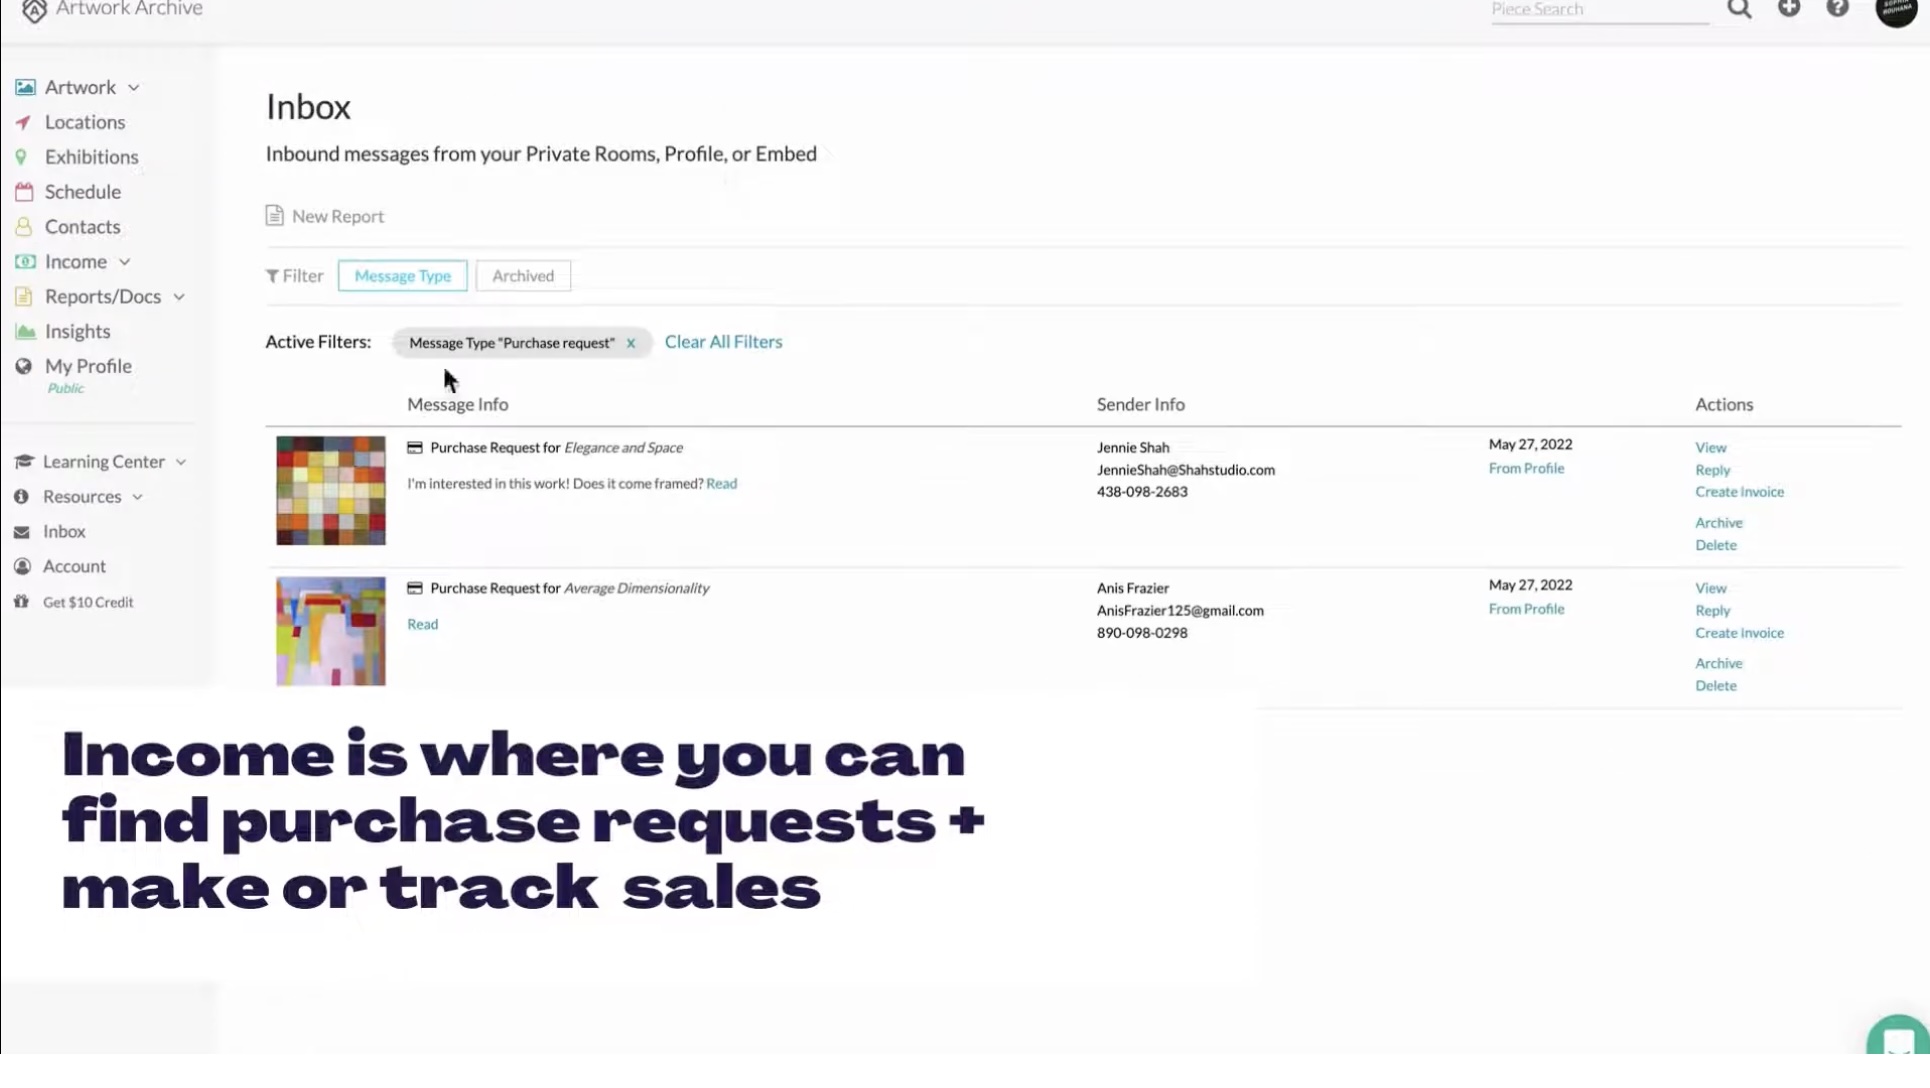Open Contacts from sidebar
This screenshot has width=1930, height=1088.
(83, 227)
